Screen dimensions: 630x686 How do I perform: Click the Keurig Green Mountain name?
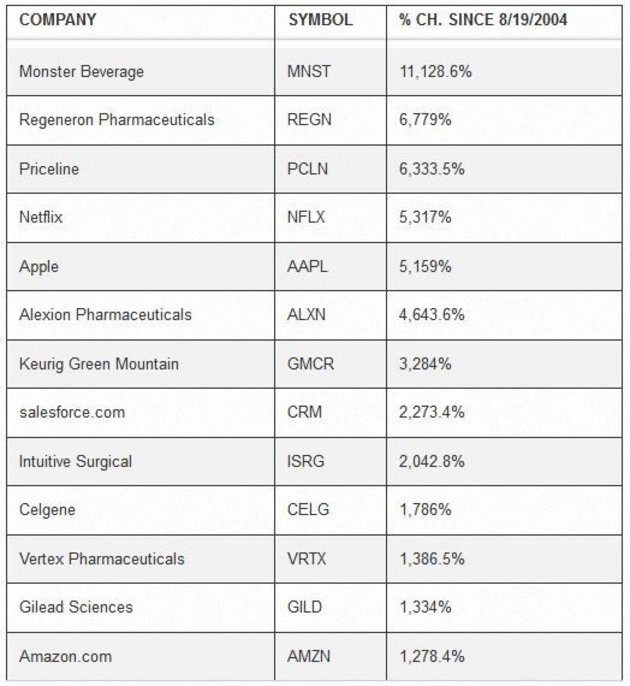click(x=99, y=364)
